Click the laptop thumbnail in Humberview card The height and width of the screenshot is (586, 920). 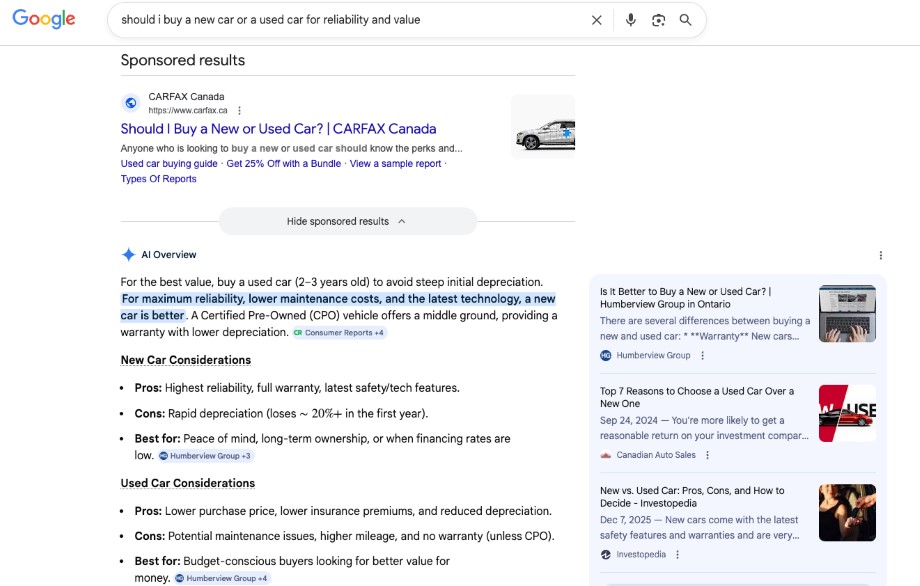pyautogui.click(x=847, y=314)
